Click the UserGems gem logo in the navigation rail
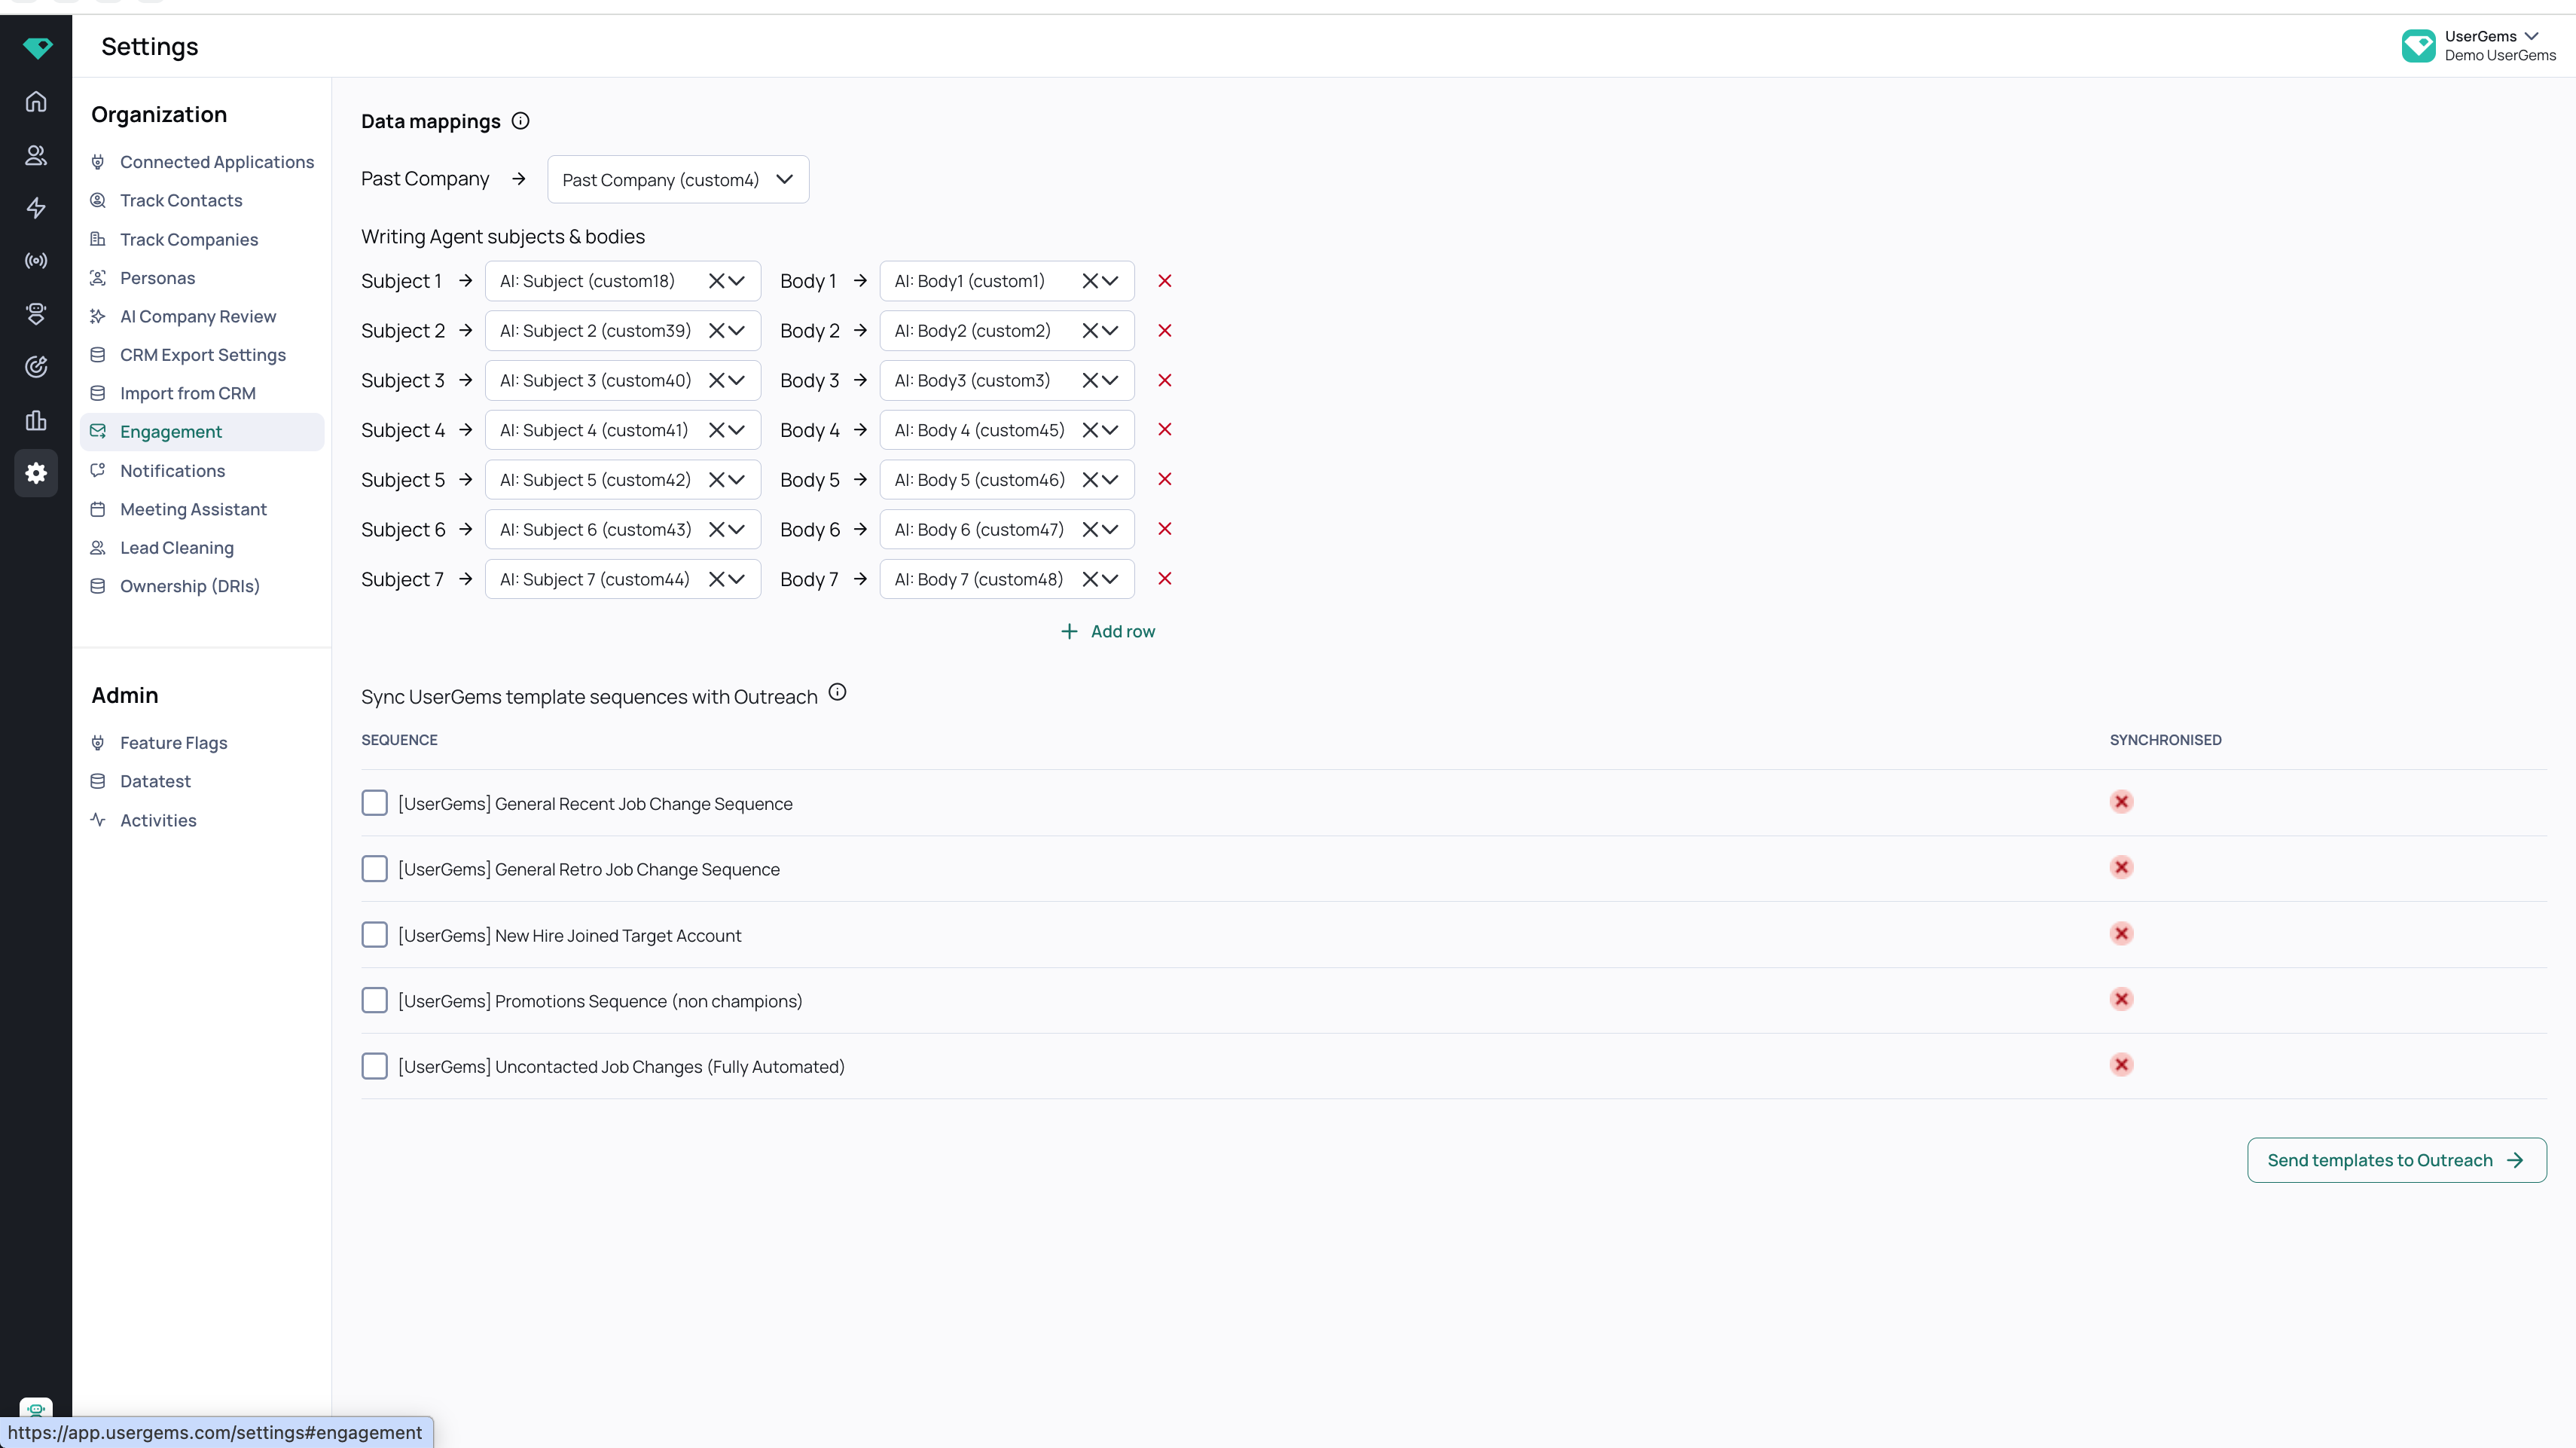This screenshot has height=1448, width=2576. point(37,47)
